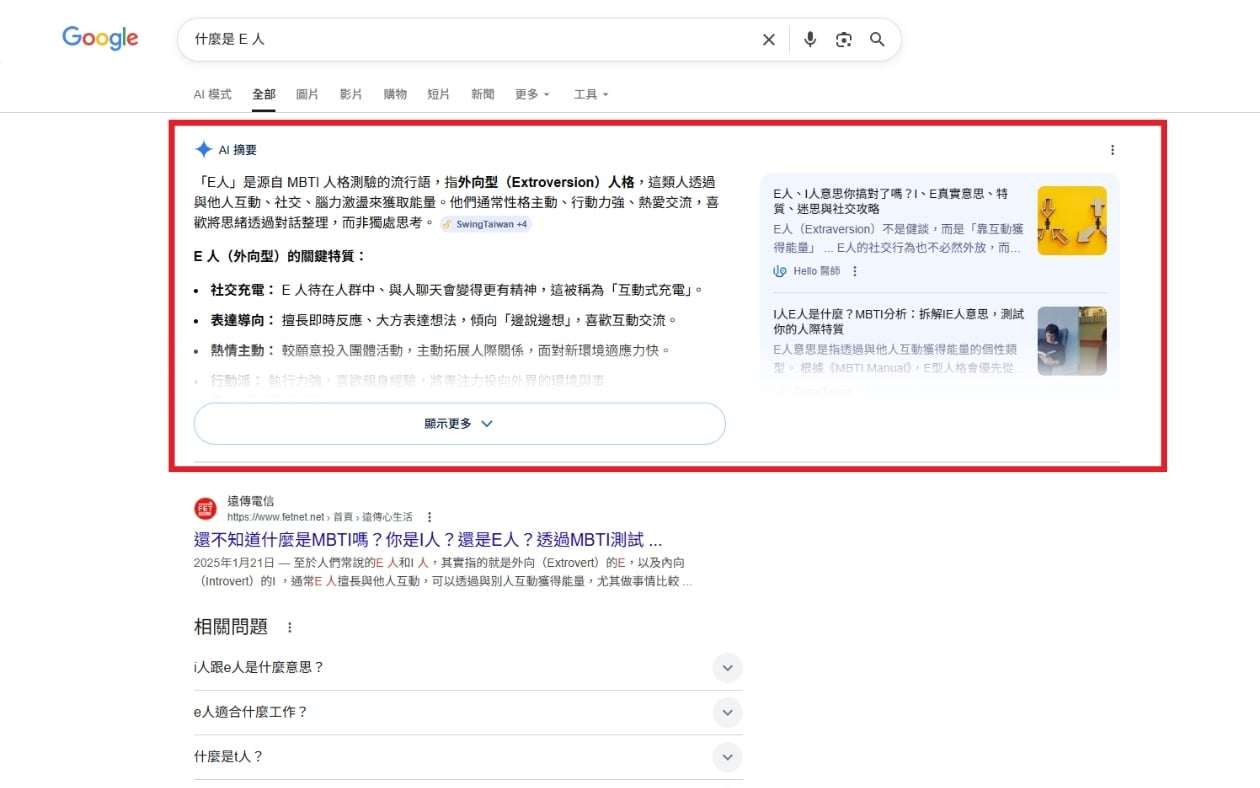Open the SwingTaiwan +4 sources chip

pos(484,224)
